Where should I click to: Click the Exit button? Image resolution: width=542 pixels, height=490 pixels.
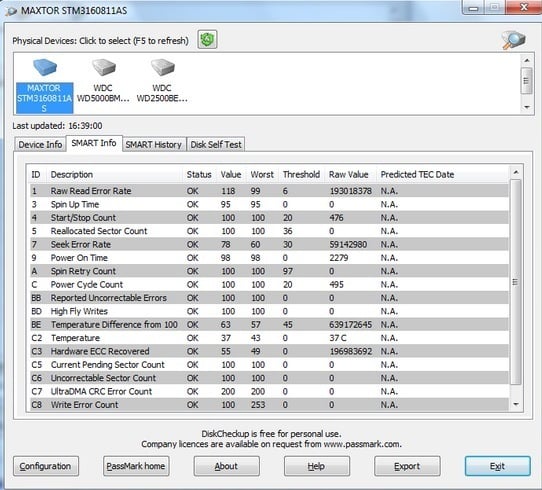[x=497, y=466]
